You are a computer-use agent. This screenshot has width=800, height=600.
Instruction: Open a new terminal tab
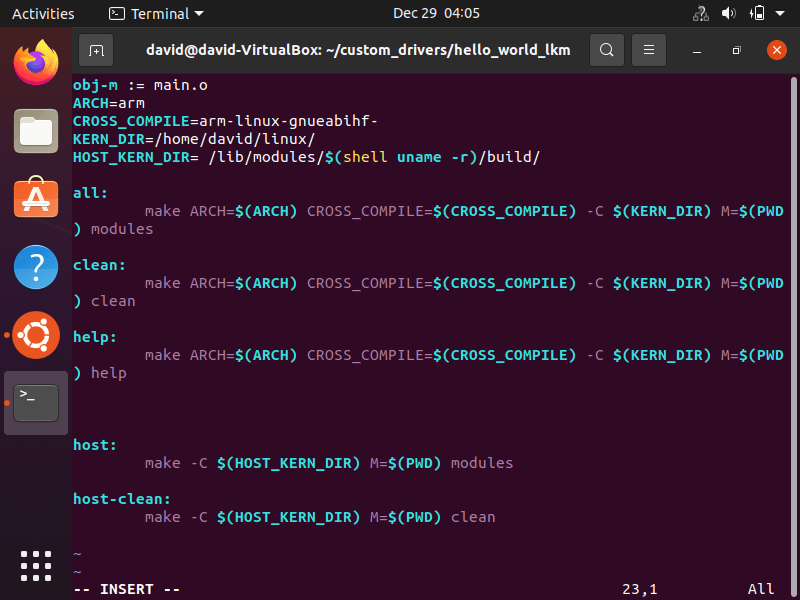coord(94,49)
